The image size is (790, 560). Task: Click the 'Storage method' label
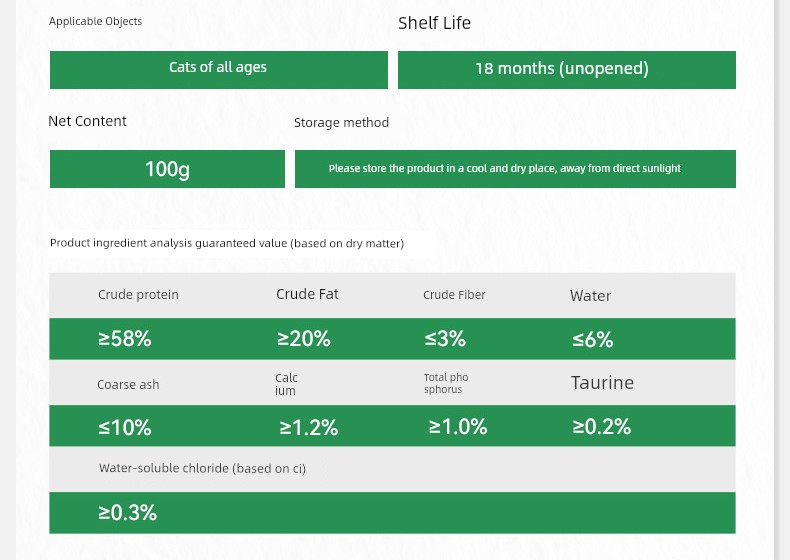coord(341,123)
